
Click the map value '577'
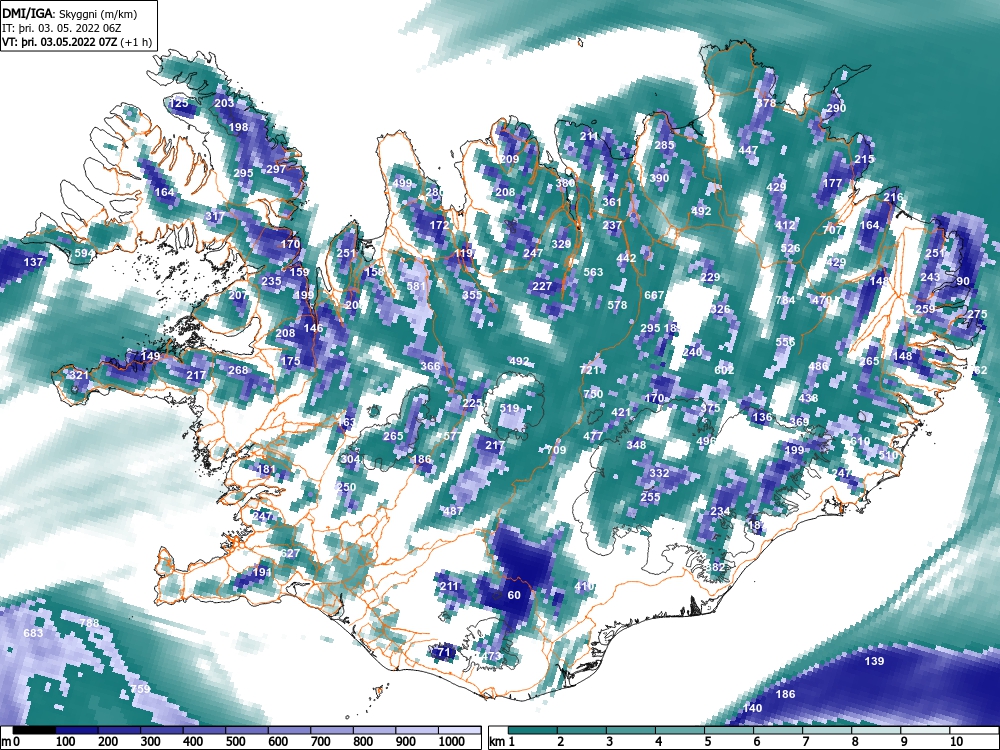pyautogui.click(x=452, y=436)
